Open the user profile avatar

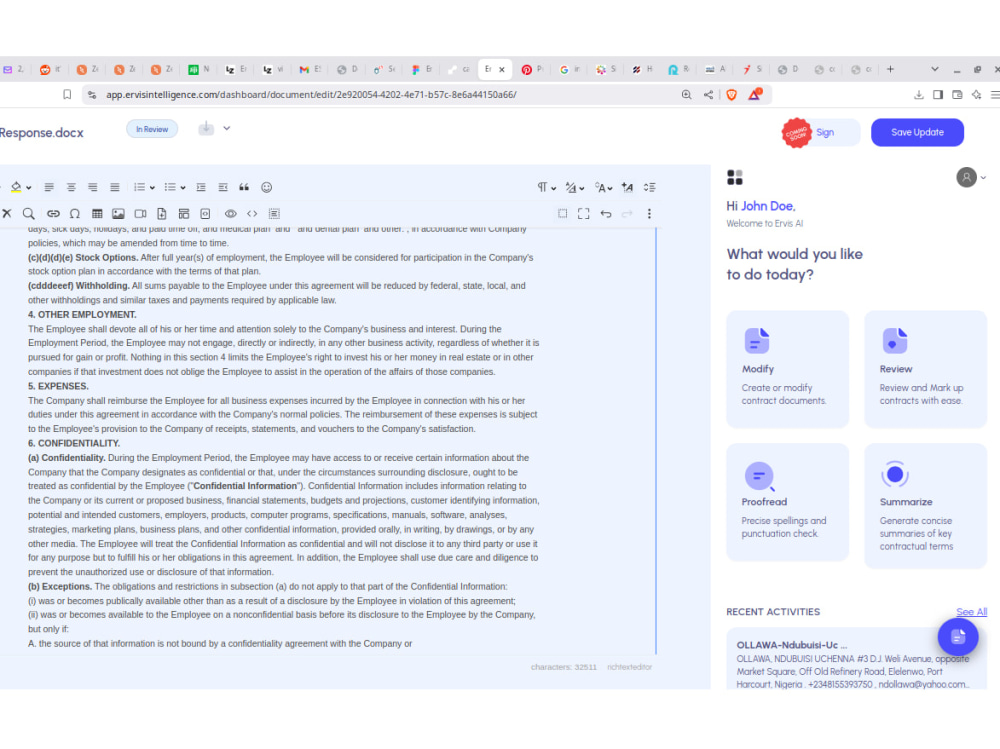(x=966, y=177)
